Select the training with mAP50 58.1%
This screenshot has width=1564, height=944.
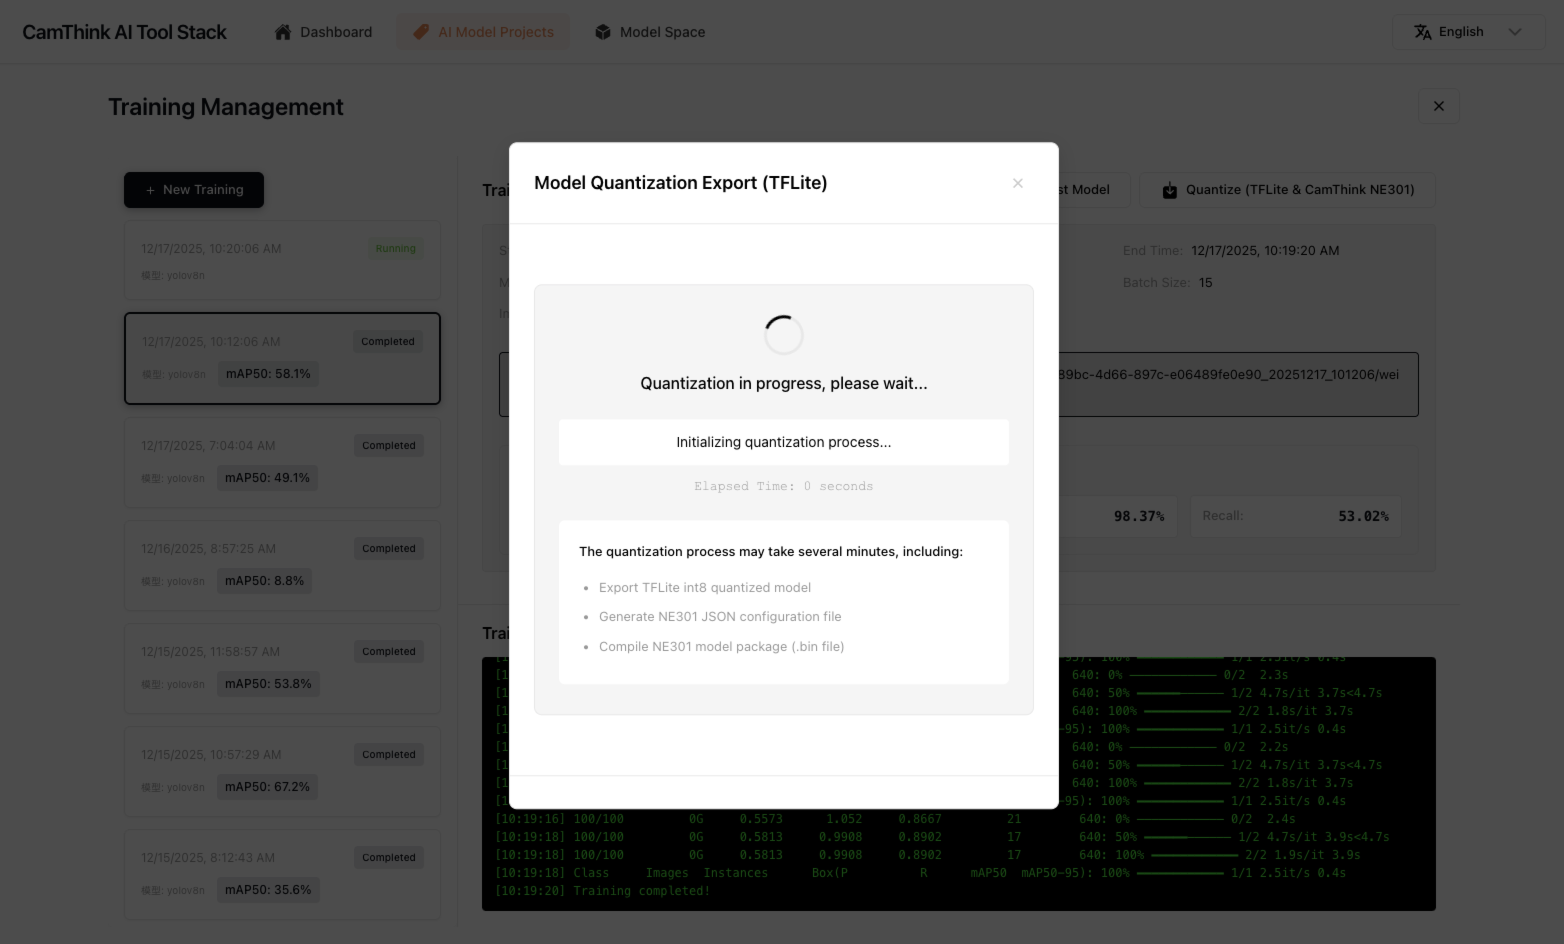[282, 358]
